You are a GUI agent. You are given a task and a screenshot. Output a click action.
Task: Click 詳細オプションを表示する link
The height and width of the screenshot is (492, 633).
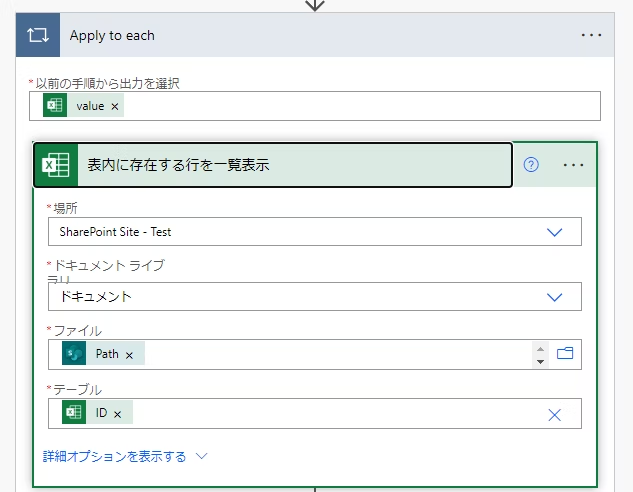coord(115,456)
